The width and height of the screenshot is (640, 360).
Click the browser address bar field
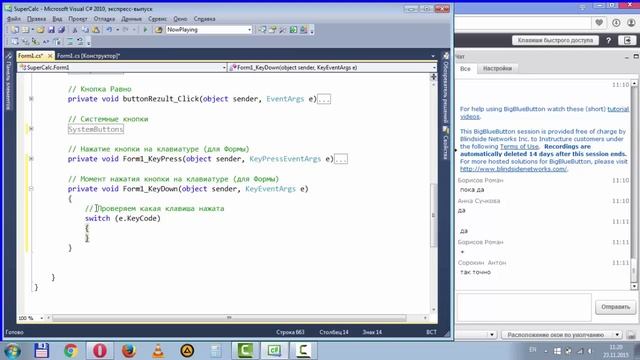pos(522,23)
